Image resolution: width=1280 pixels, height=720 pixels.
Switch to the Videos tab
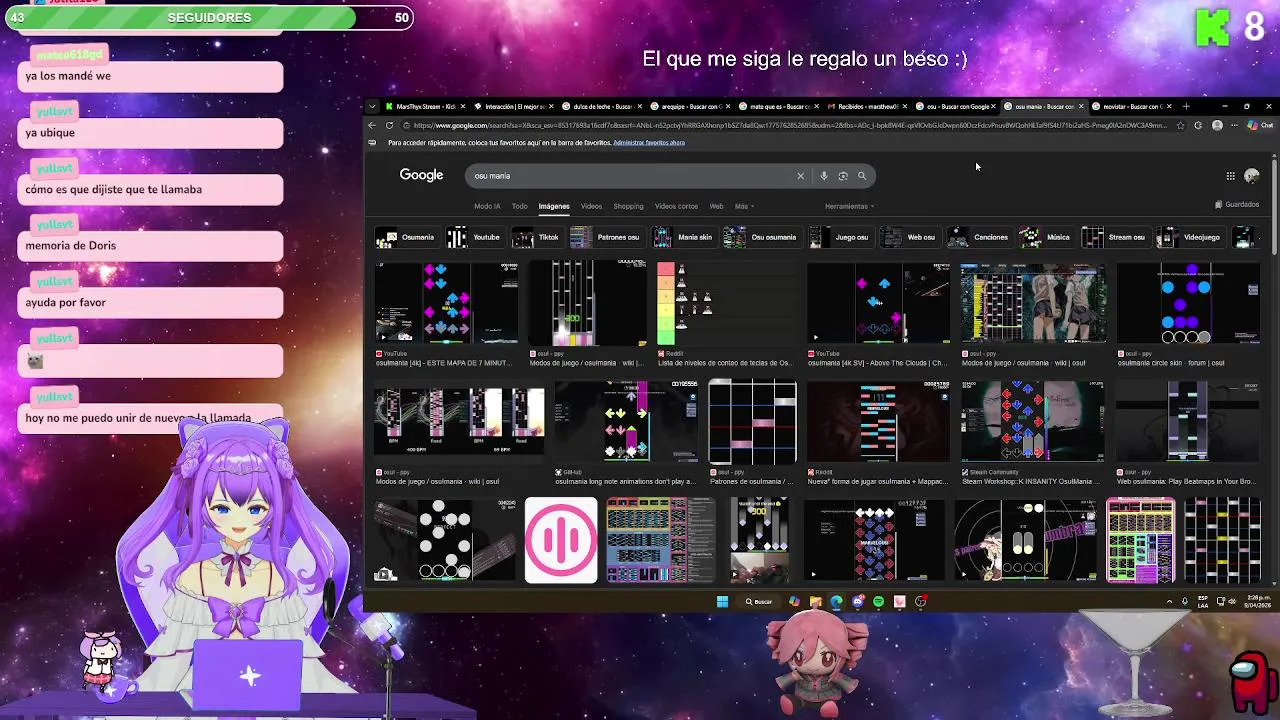(591, 206)
